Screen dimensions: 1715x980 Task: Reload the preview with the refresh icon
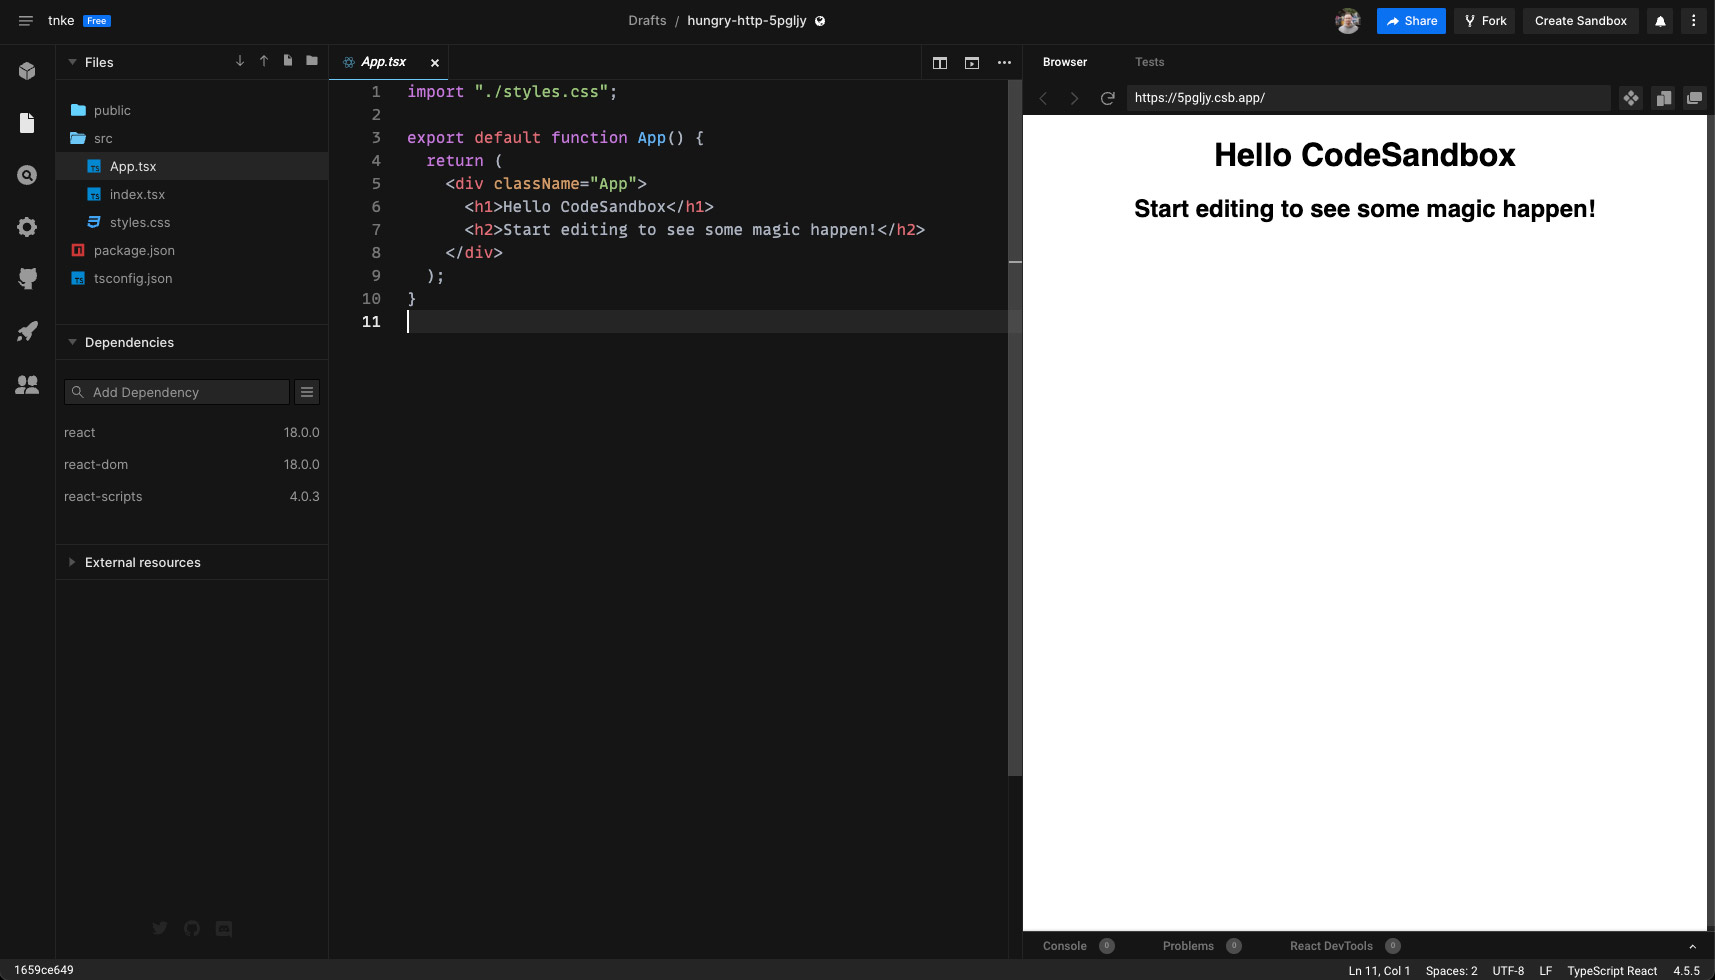(1107, 98)
